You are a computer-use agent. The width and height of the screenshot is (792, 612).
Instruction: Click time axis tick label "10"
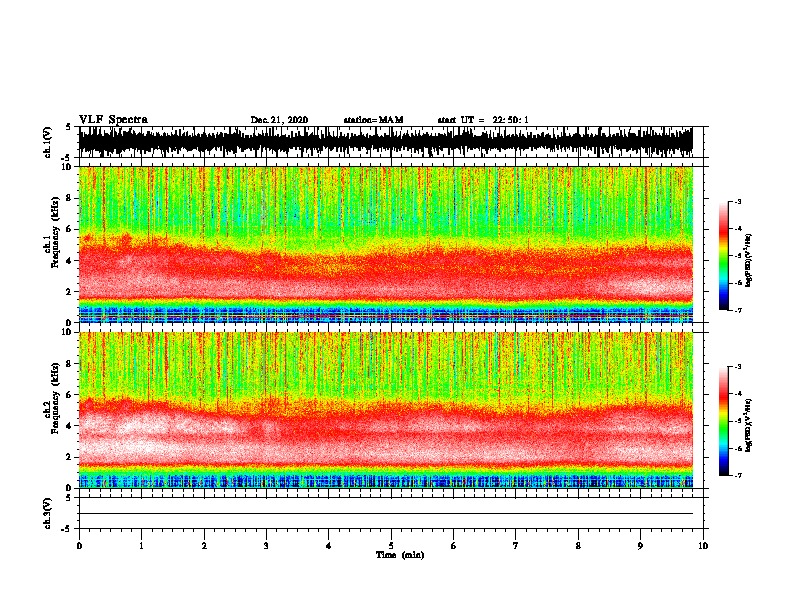point(703,546)
